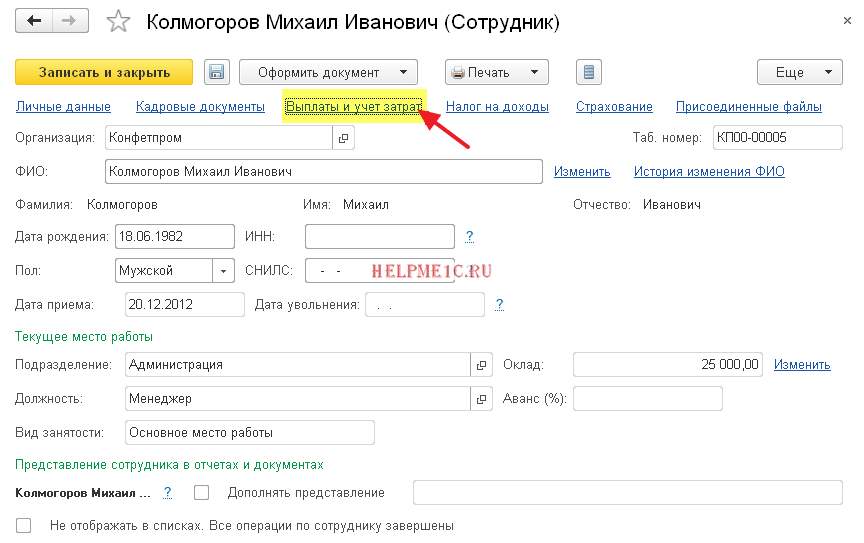The height and width of the screenshot is (543, 864).
Task: Open the Оформить документ dropdown
Action: coord(328,72)
